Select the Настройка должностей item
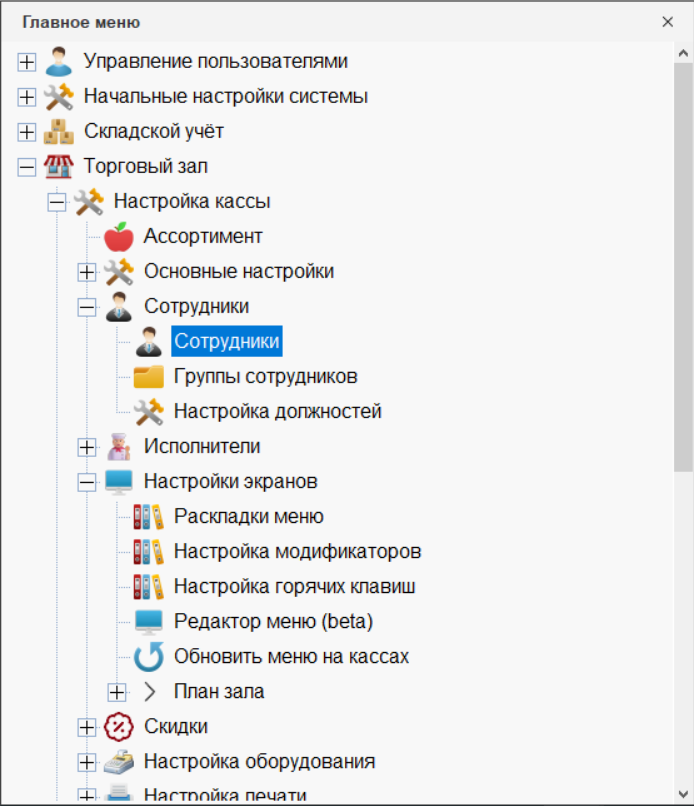Image resolution: width=694 pixels, height=806 pixels. tap(277, 412)
